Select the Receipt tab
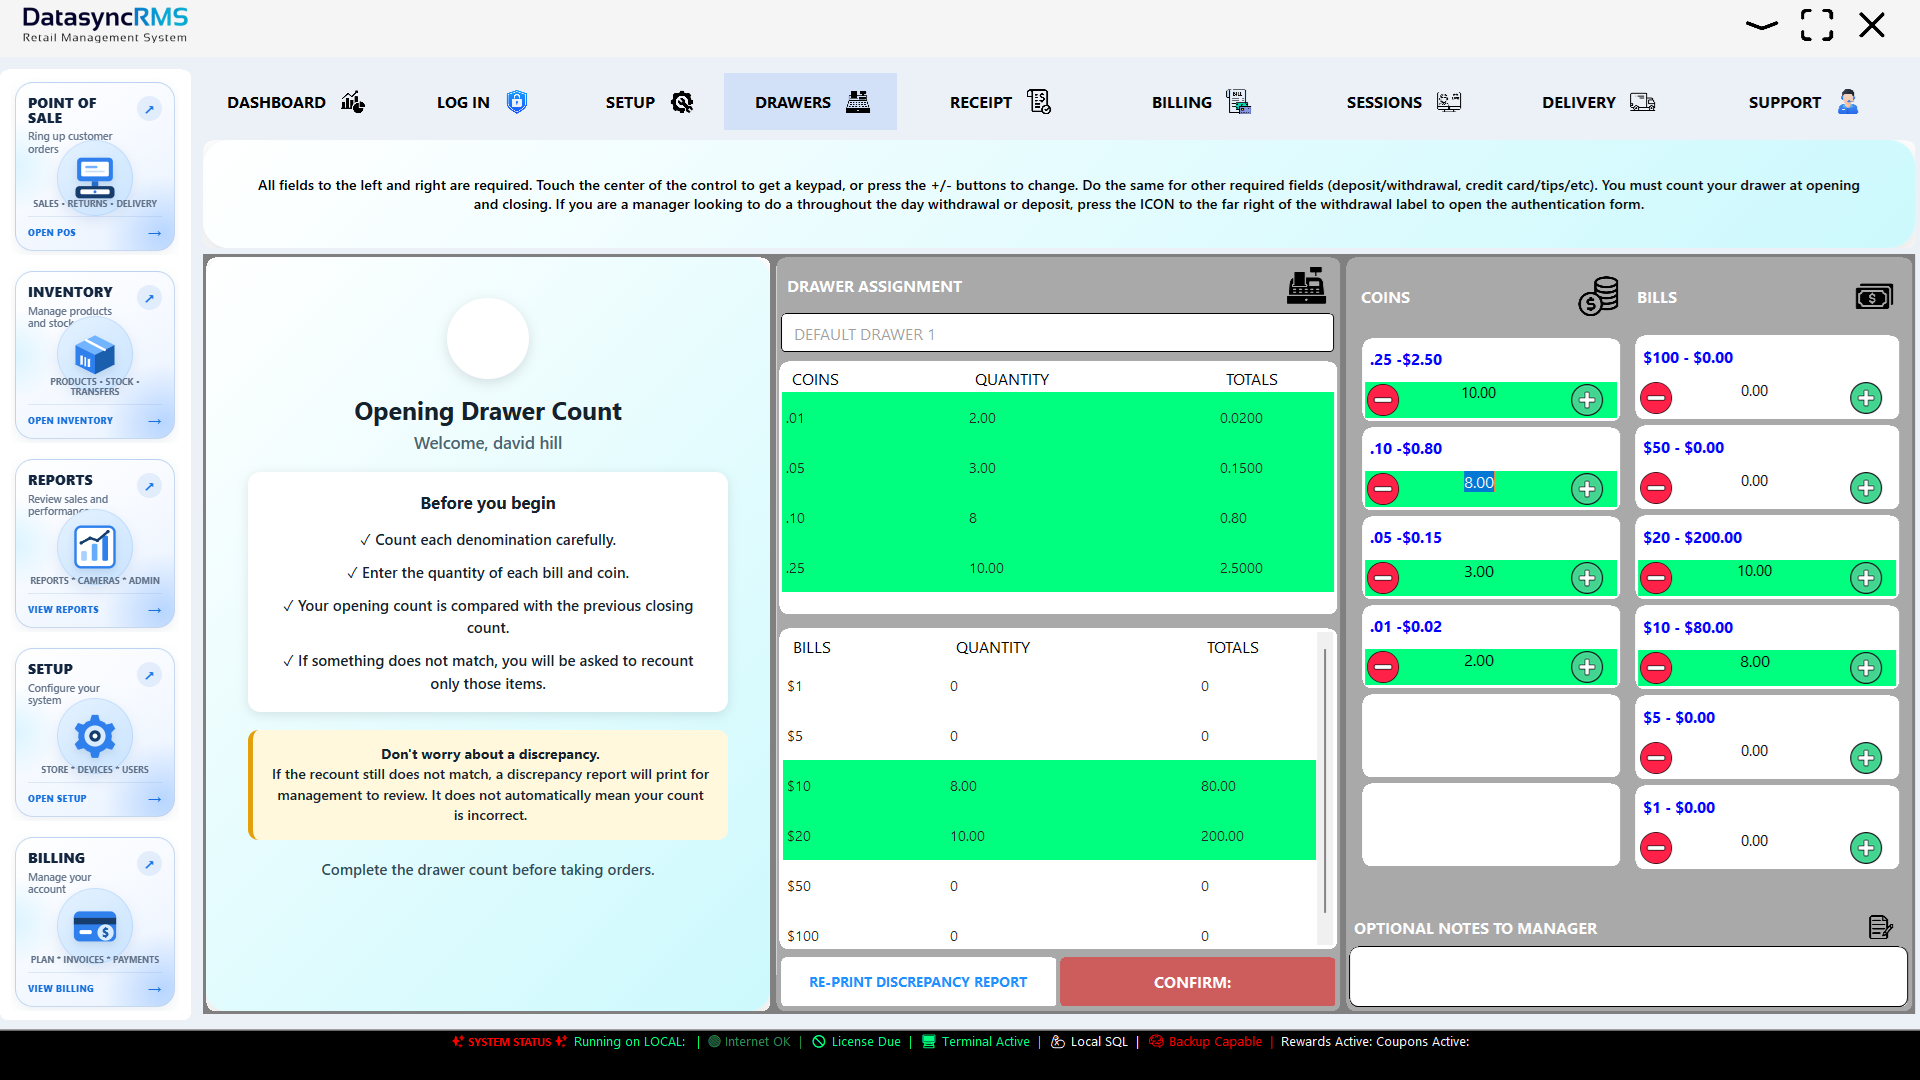Screen dimensions: 1920x1080 coord(1000,102)
